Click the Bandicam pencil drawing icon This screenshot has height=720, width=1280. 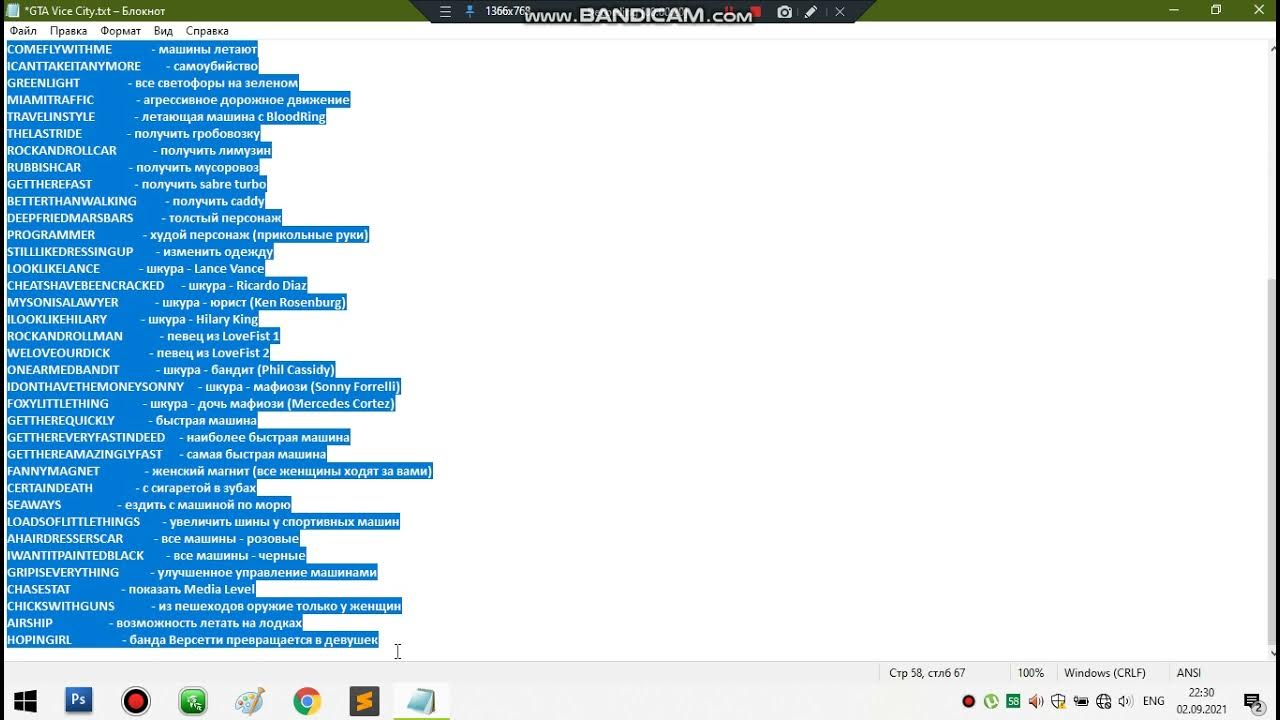point(811,12)
